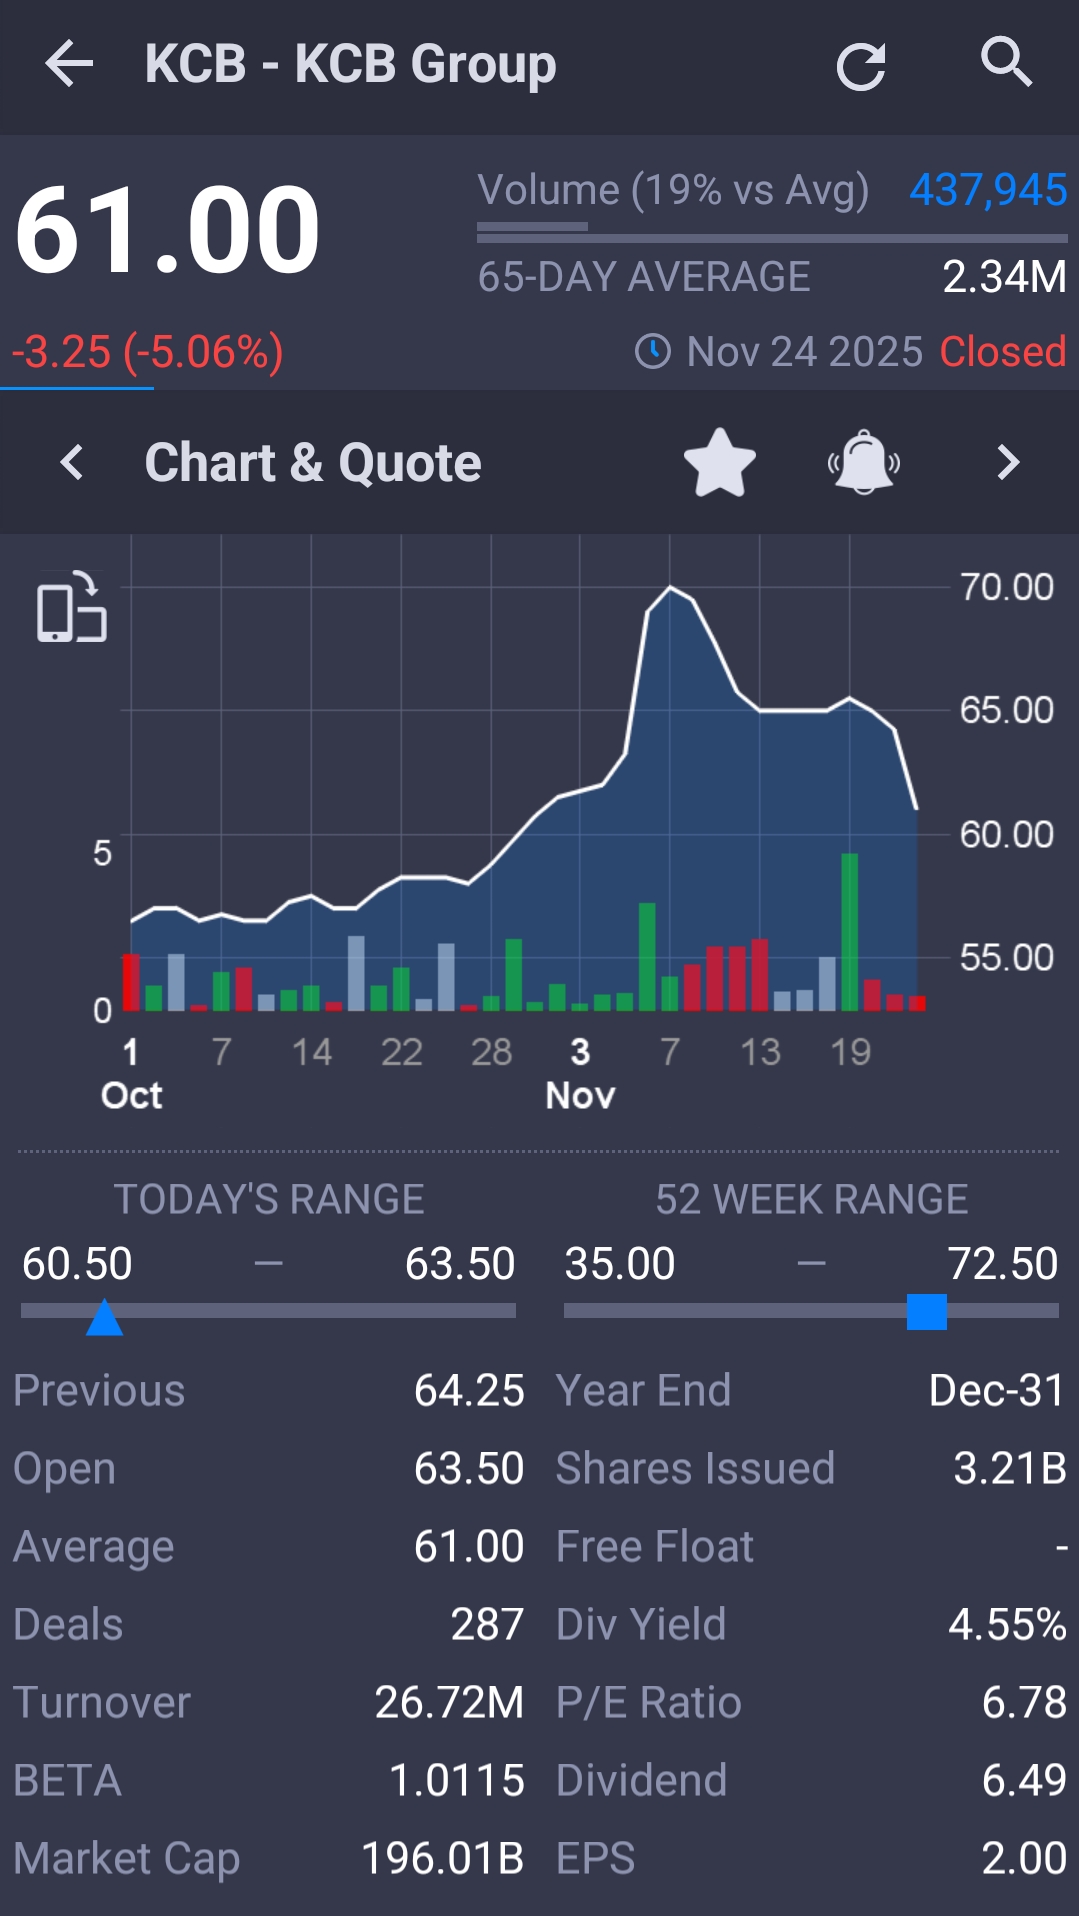Toggle the favorite star for KCB
The width and height of the screenshot is (1079, 1916).
[719, 463]
